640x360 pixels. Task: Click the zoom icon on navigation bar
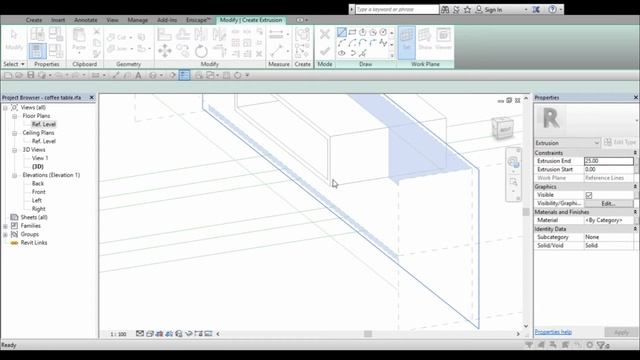513,182
